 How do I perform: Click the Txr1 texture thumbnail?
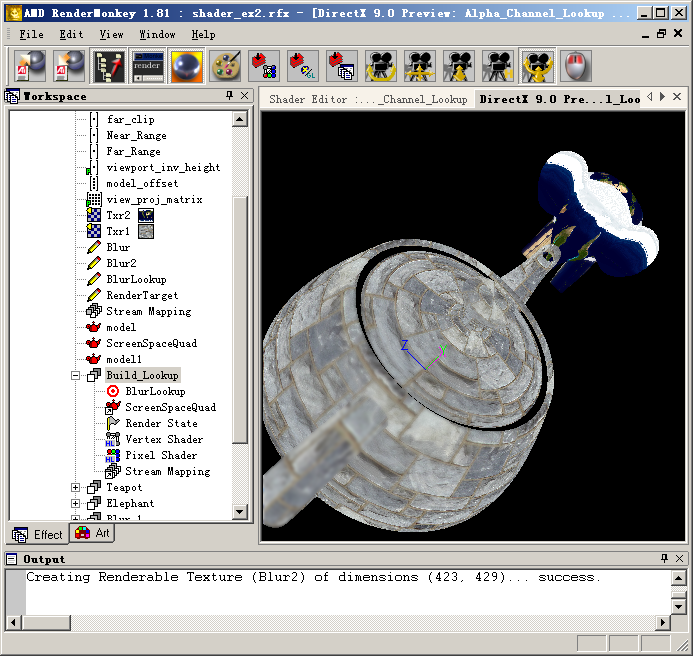(x=146, y=232)
